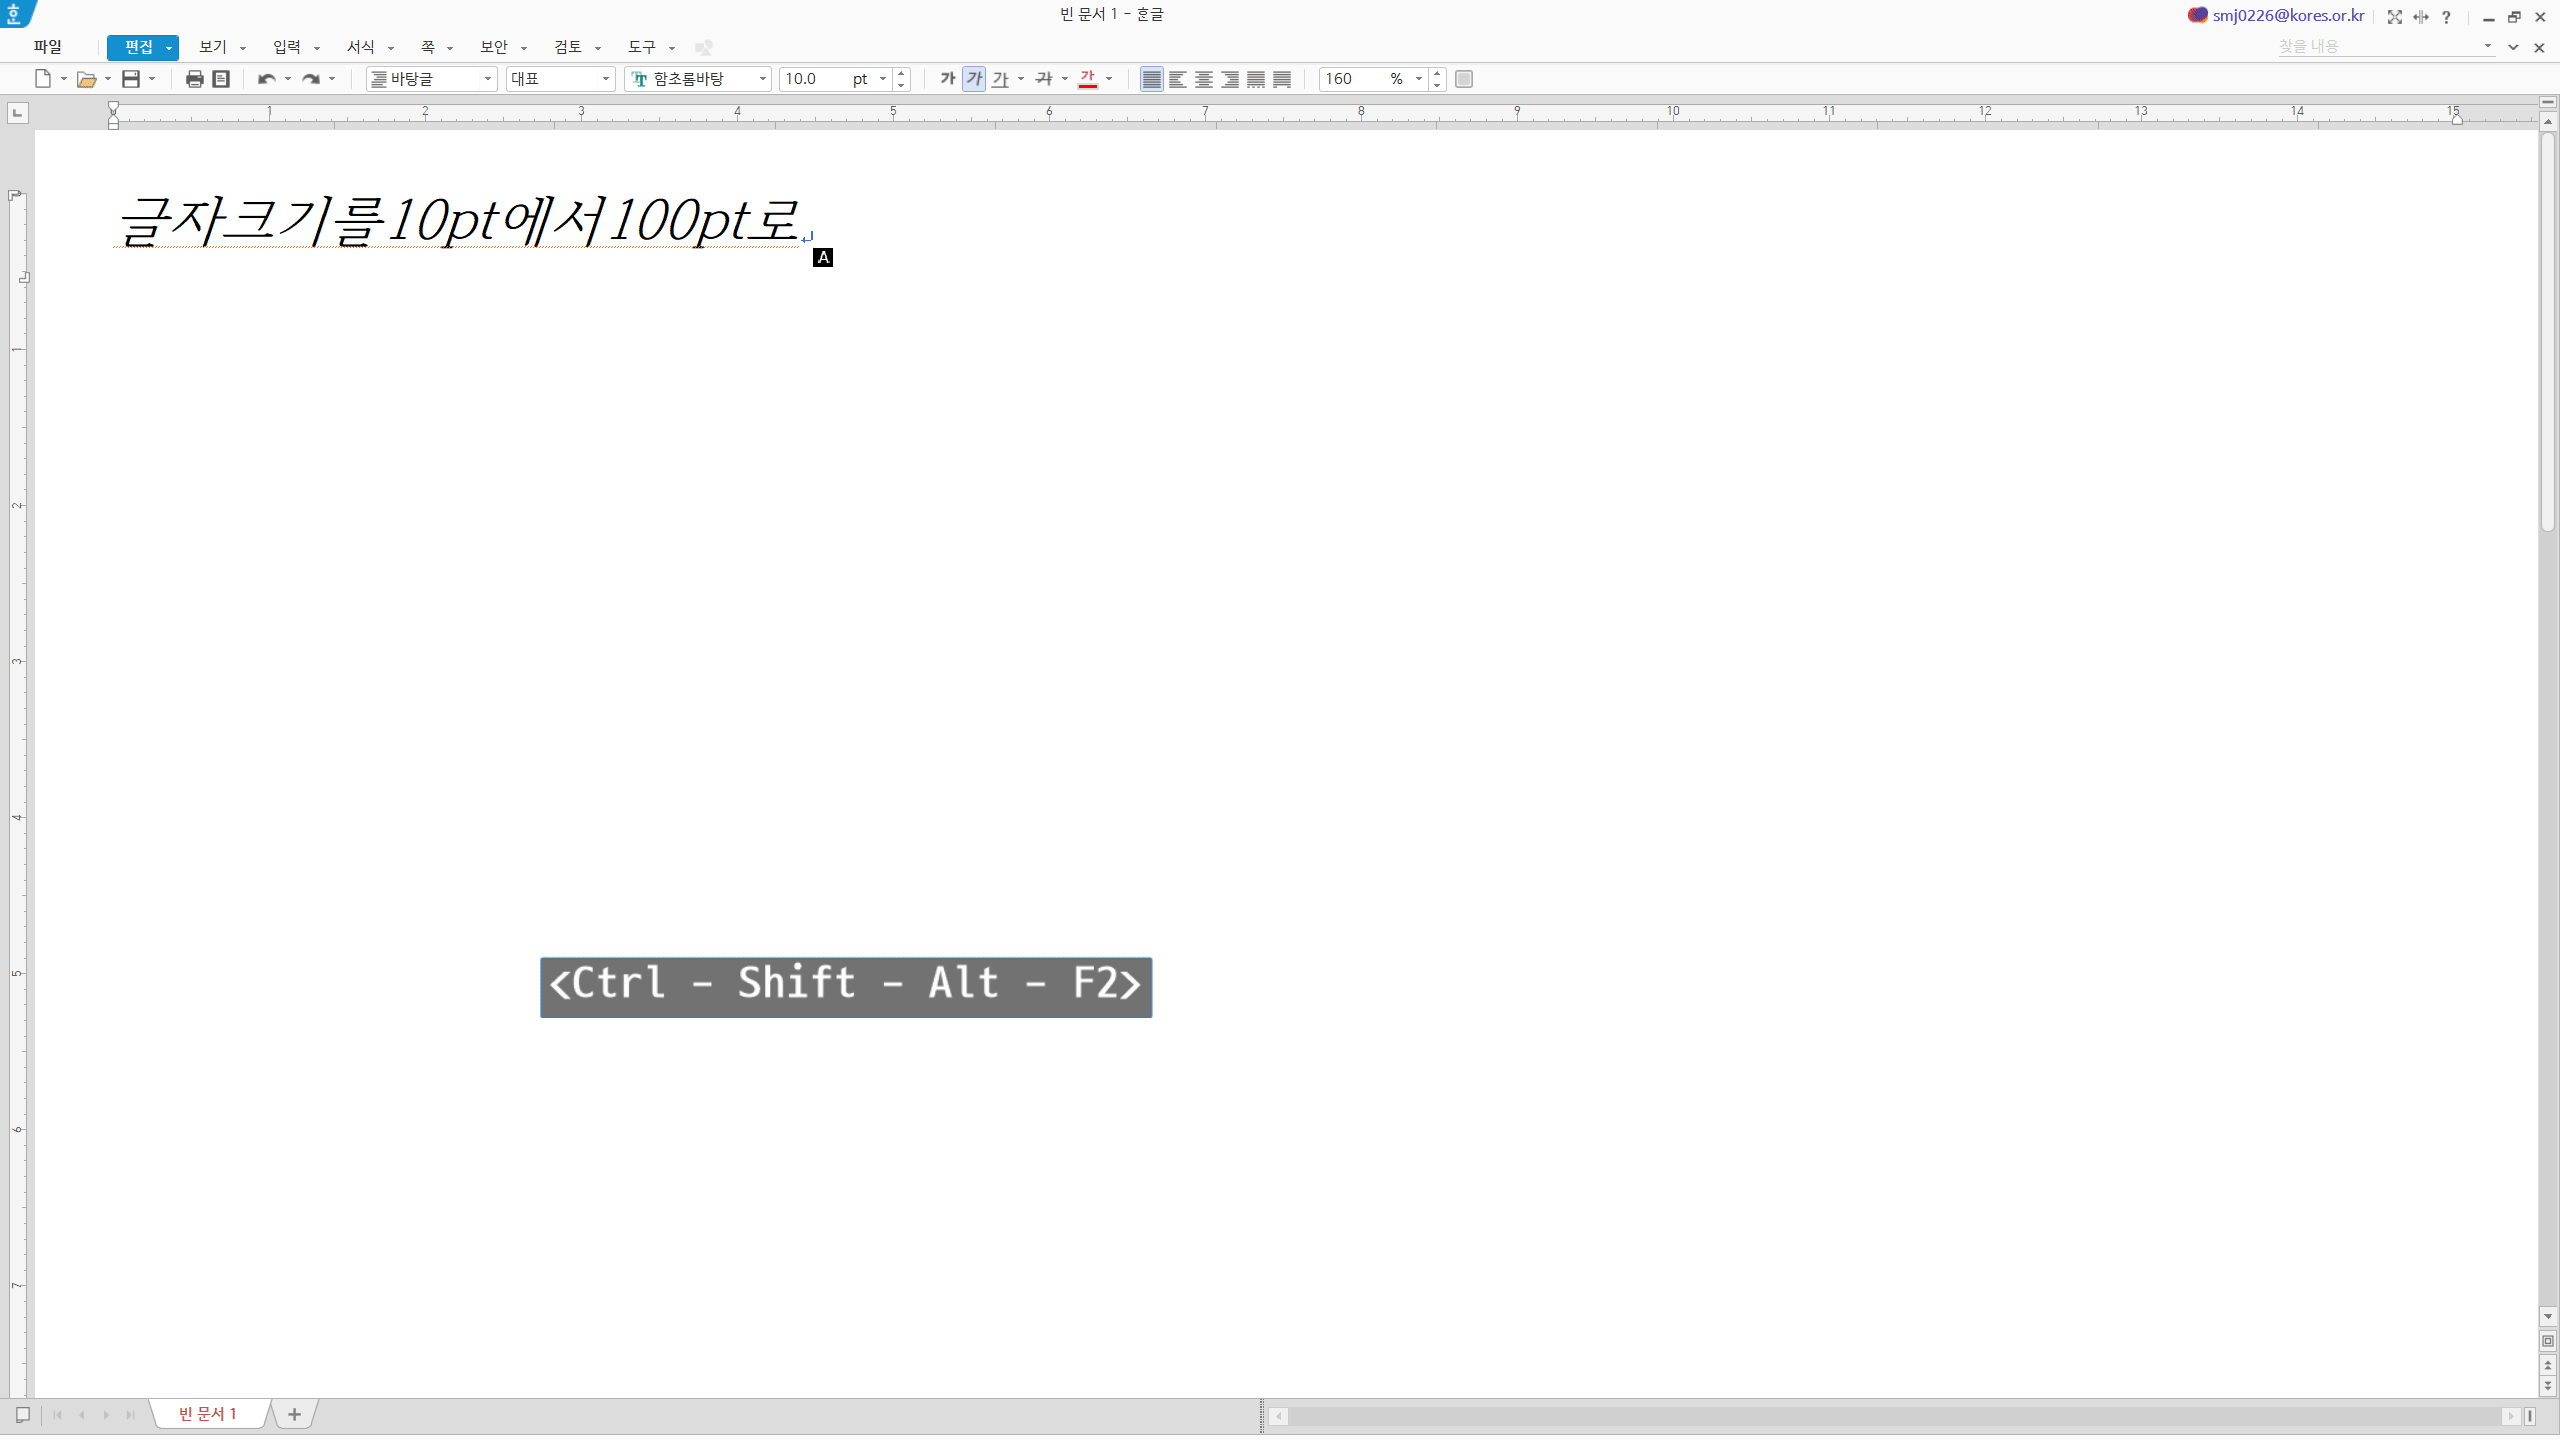This screenshot has height=1440, width=2560.
Task: Open the 파일 menu
Action: tap(48, 47)
